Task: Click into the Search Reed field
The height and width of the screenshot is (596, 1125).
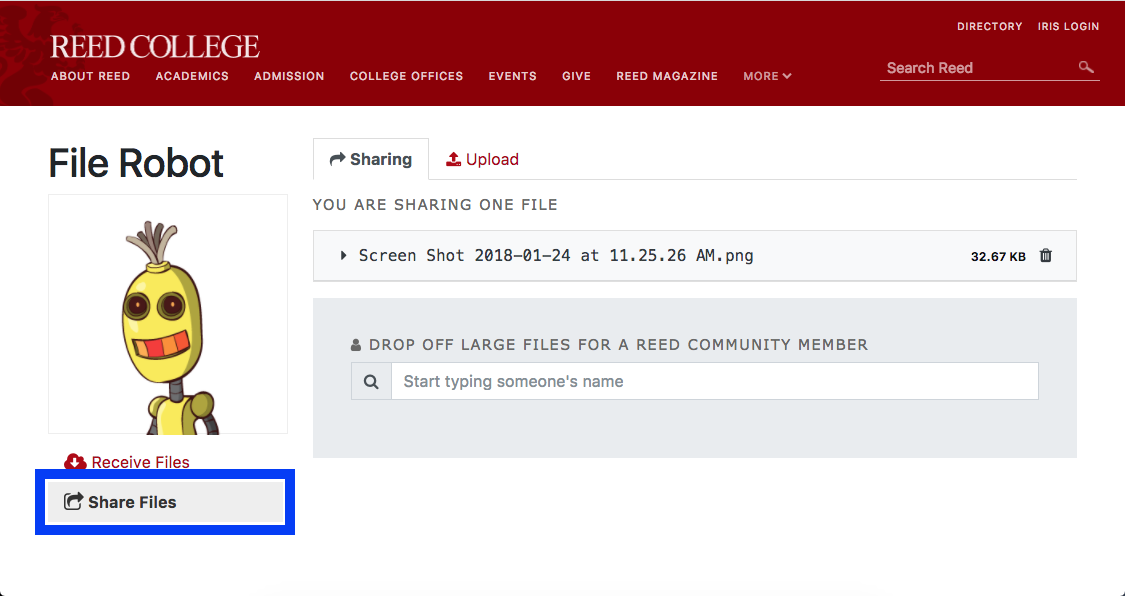Action: [976, 68]
